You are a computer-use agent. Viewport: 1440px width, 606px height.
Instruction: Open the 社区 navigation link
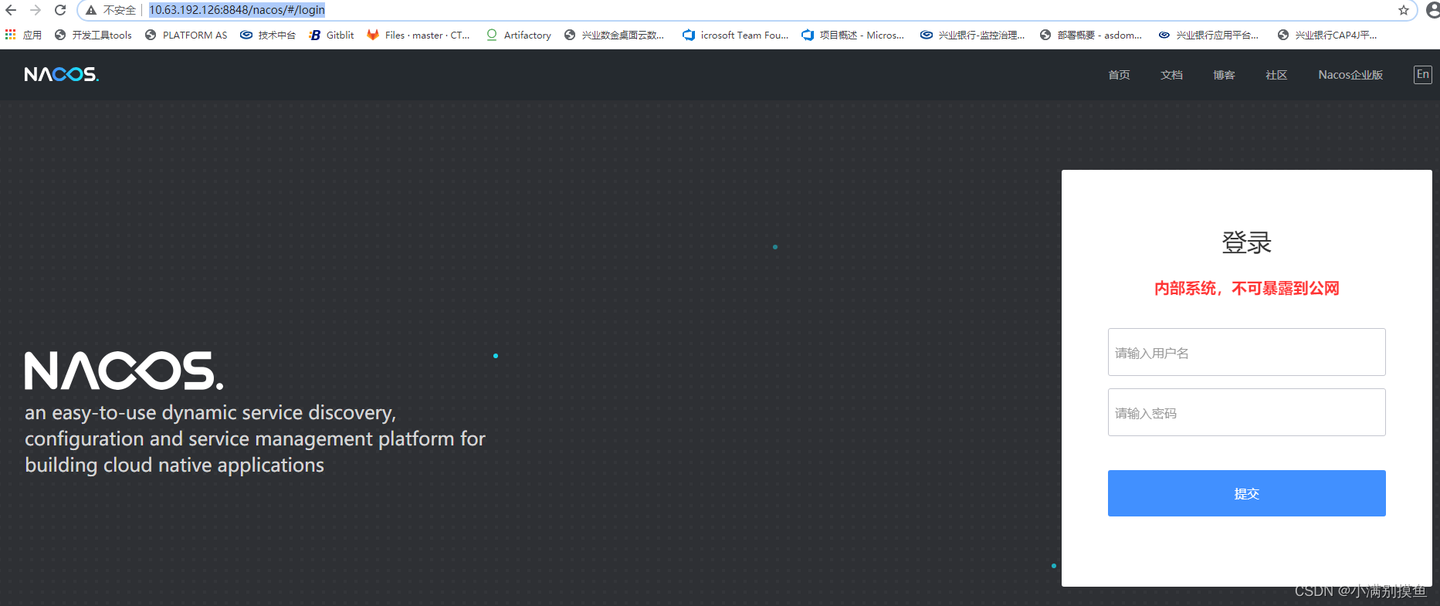pyautogui.click(x=1276, y=75)
